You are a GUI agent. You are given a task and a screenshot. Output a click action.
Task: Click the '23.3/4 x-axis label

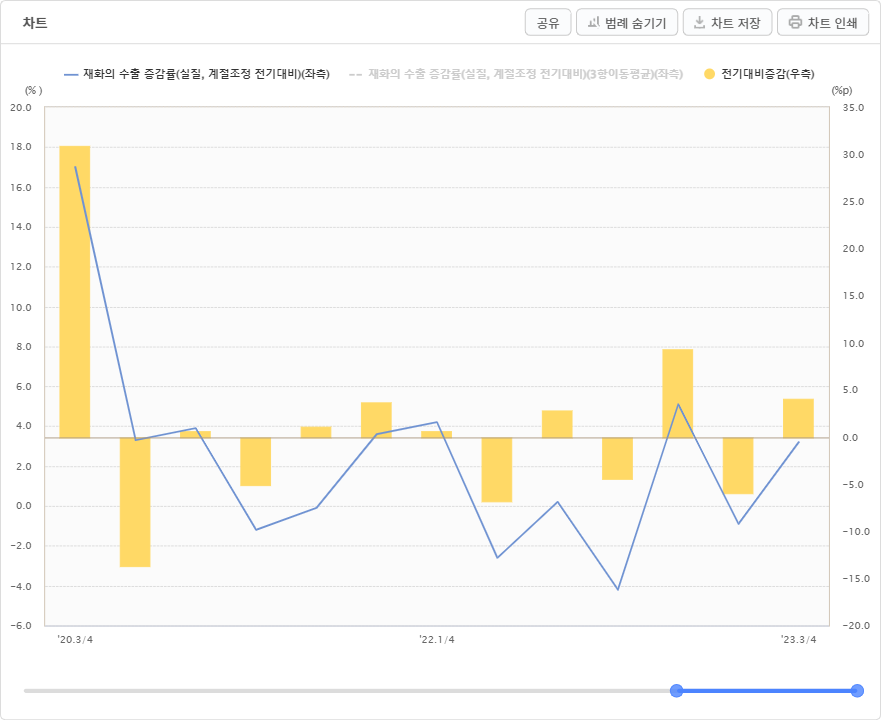point(798,640)
